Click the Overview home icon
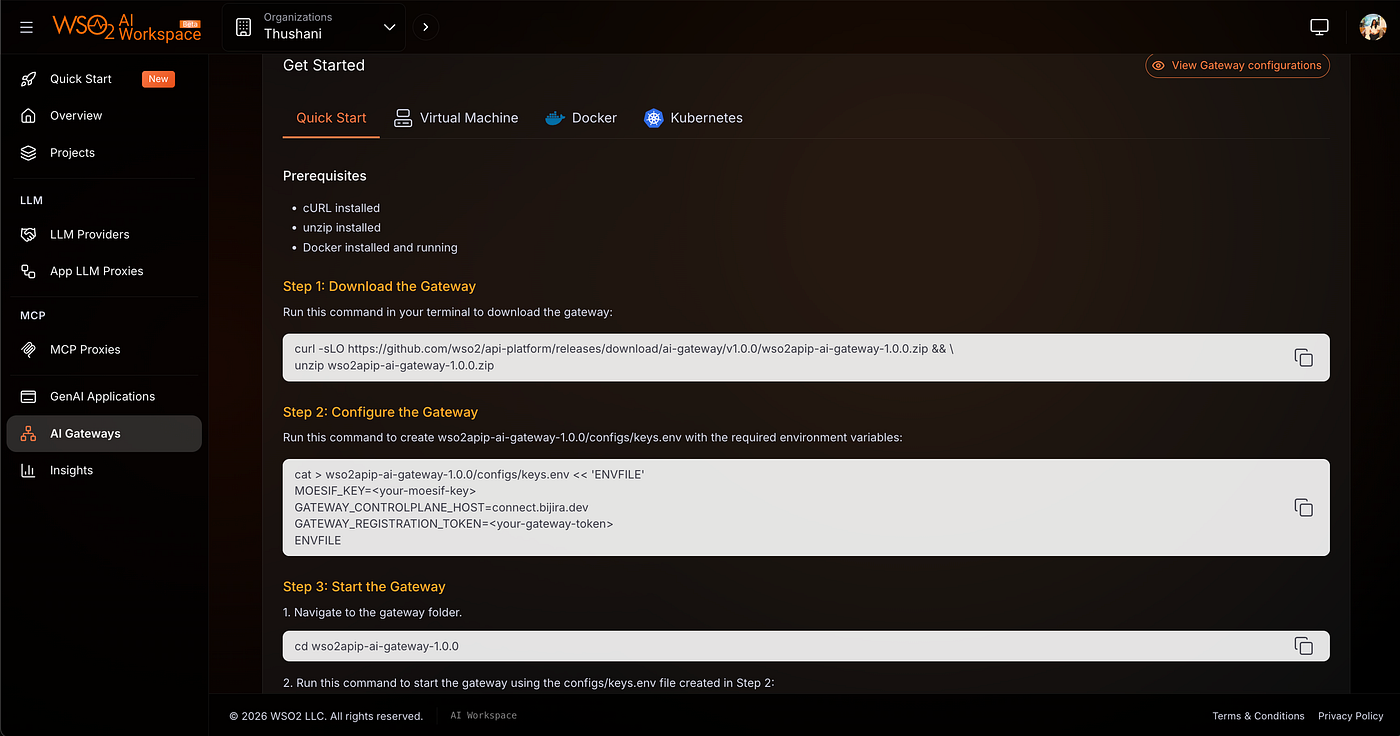 pyautogui.click(x=29, y=116)
